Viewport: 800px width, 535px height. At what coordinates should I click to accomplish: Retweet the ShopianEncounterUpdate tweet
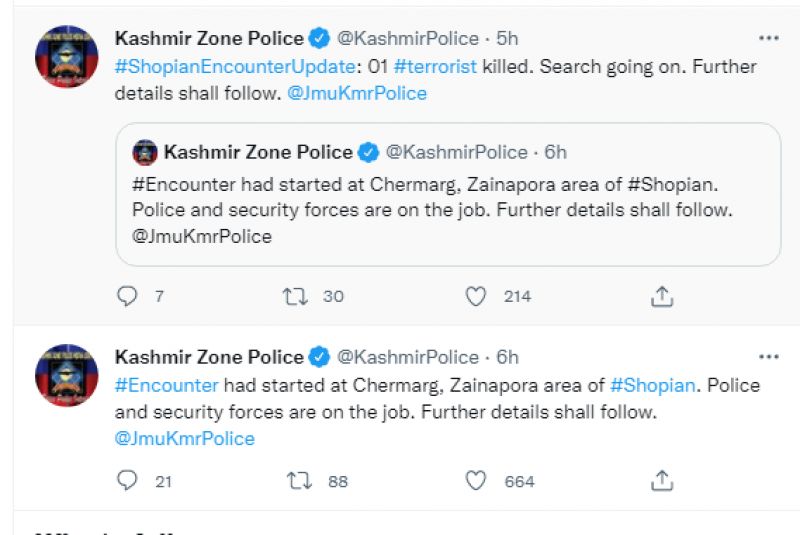[x=296, y=296]
